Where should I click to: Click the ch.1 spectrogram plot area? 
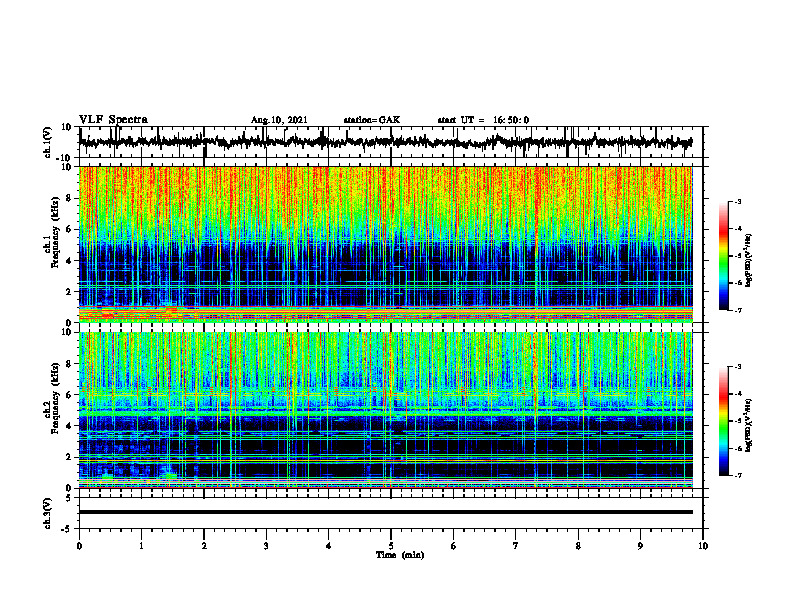385,244
